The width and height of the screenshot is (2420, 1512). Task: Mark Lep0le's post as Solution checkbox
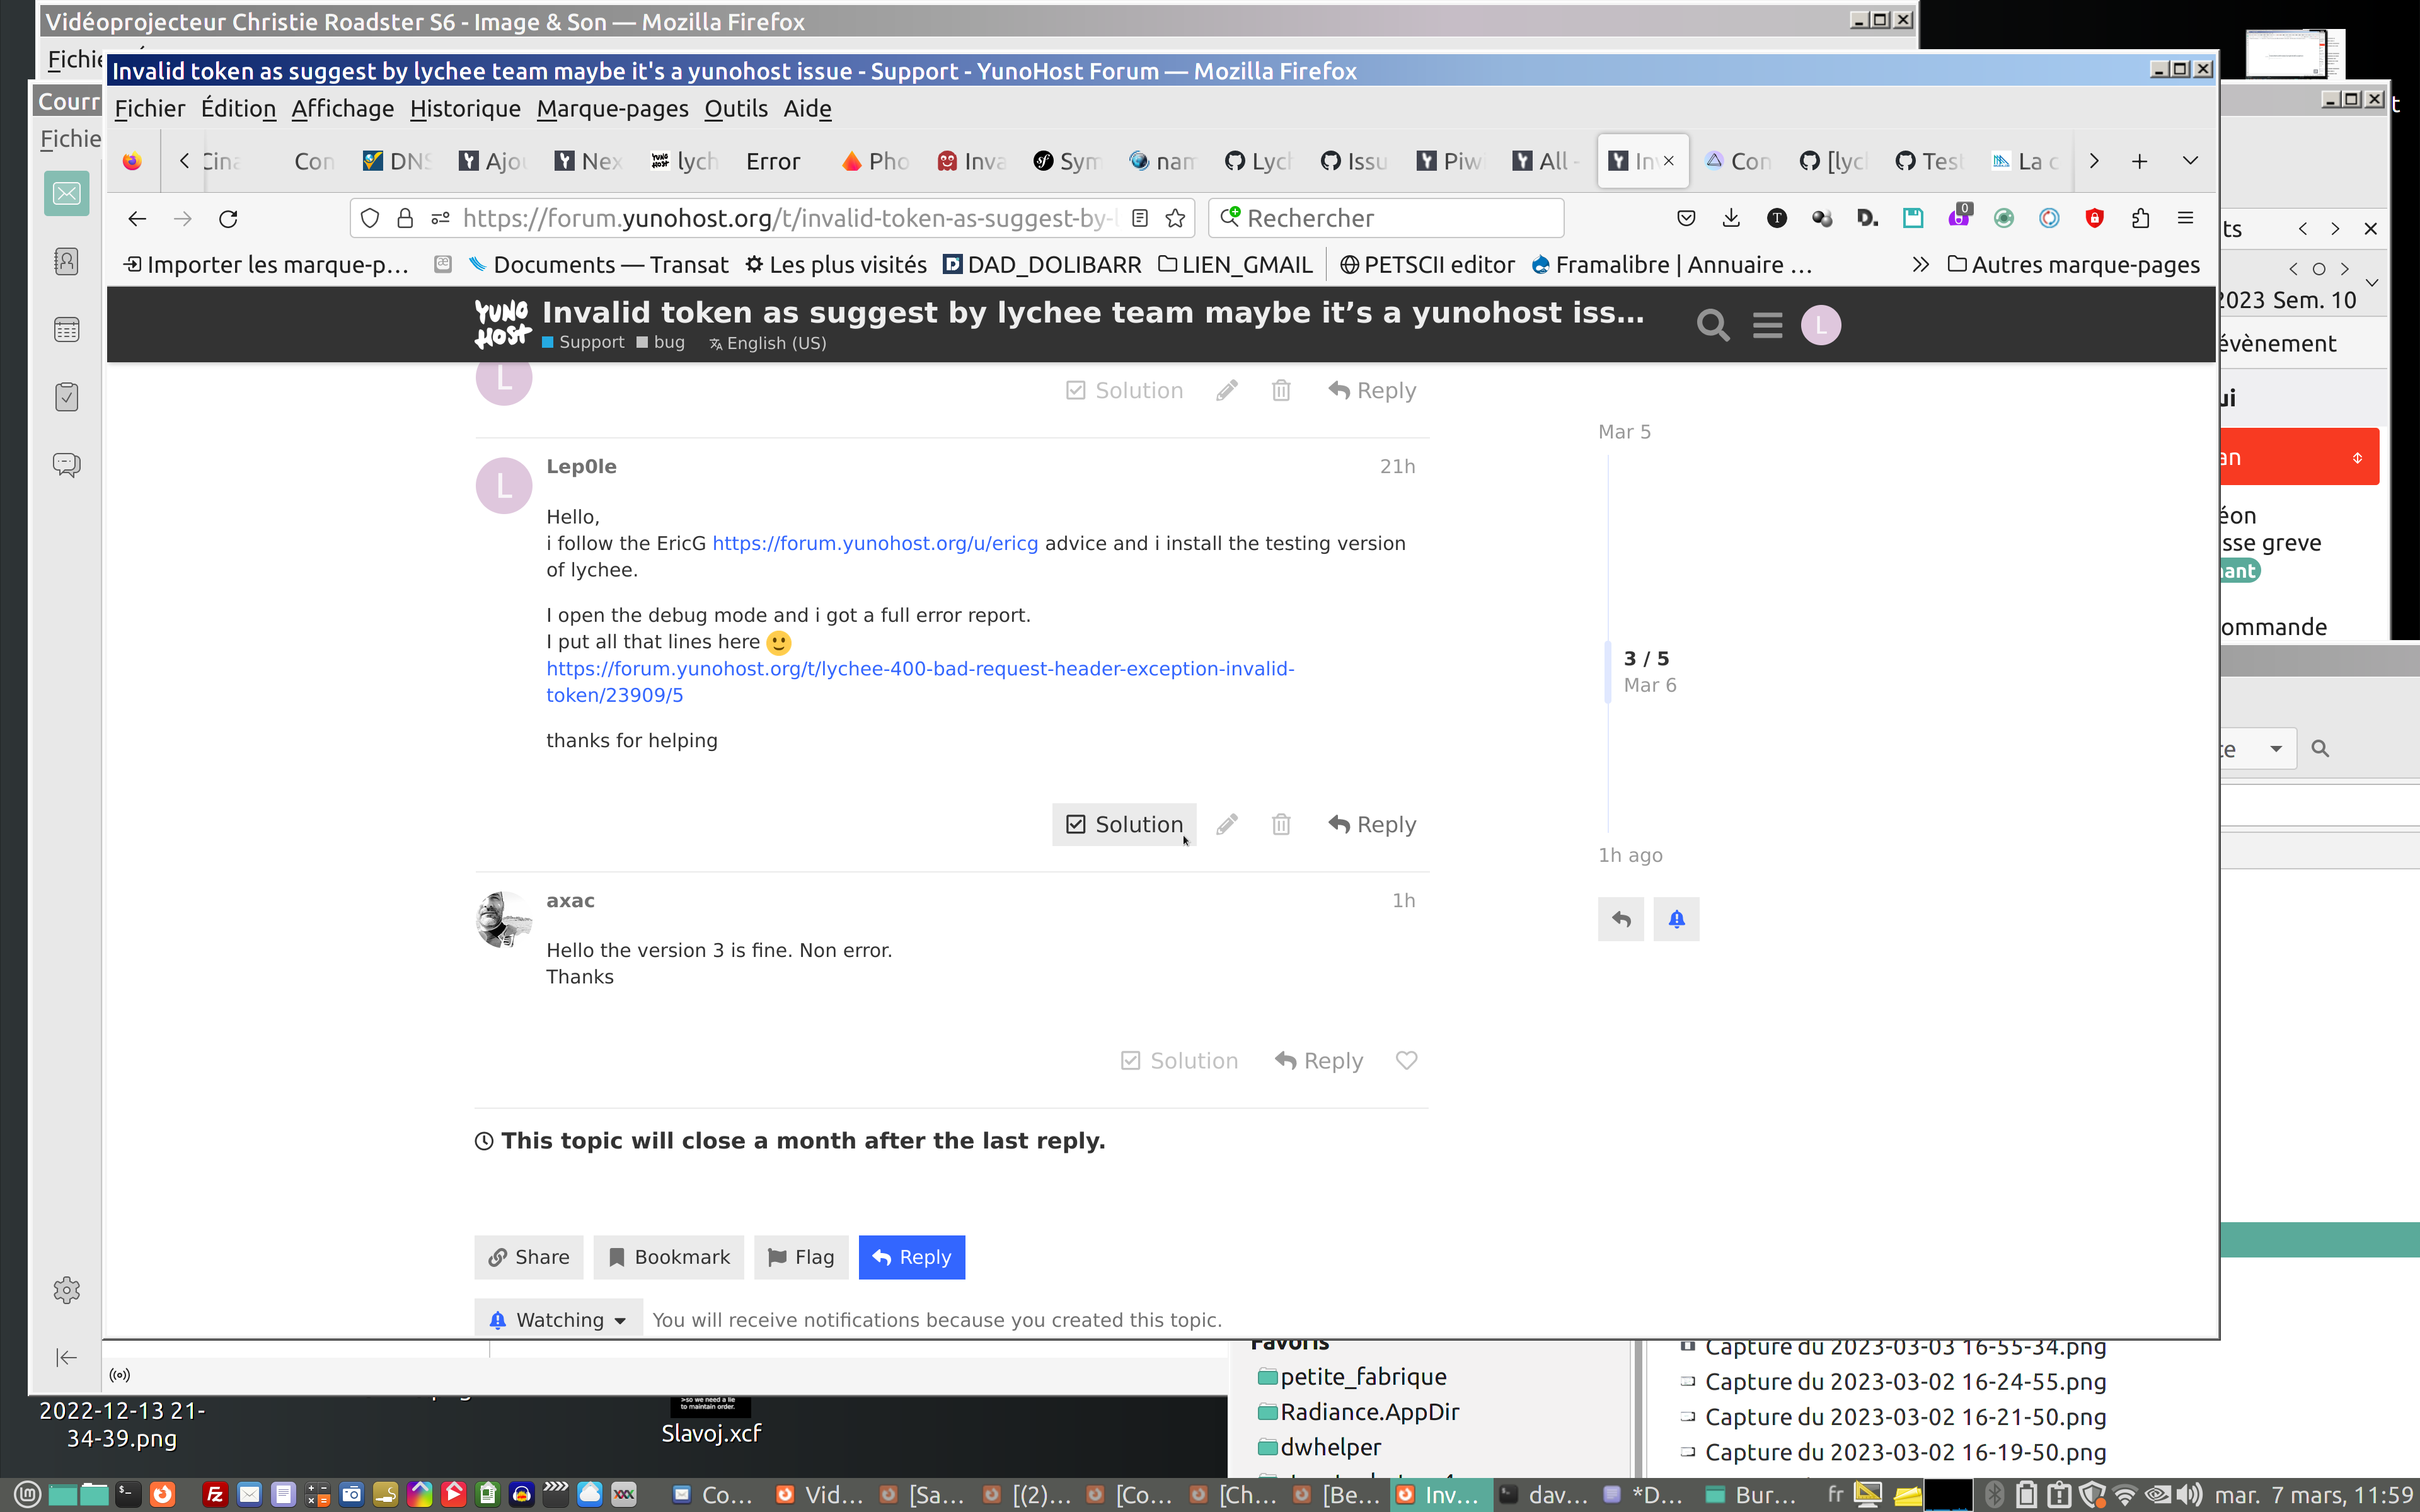(1124, 824)
